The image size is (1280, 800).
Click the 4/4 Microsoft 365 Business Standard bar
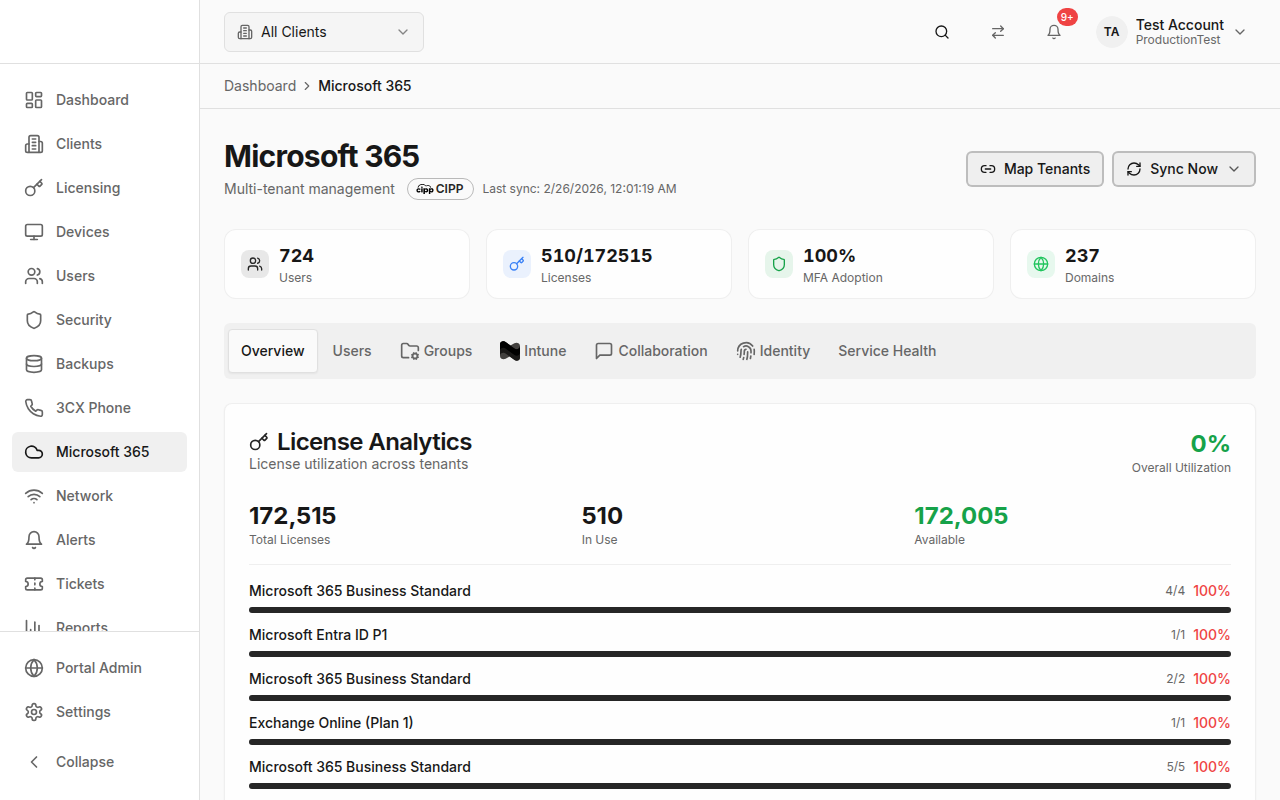[x=740, y=610]
